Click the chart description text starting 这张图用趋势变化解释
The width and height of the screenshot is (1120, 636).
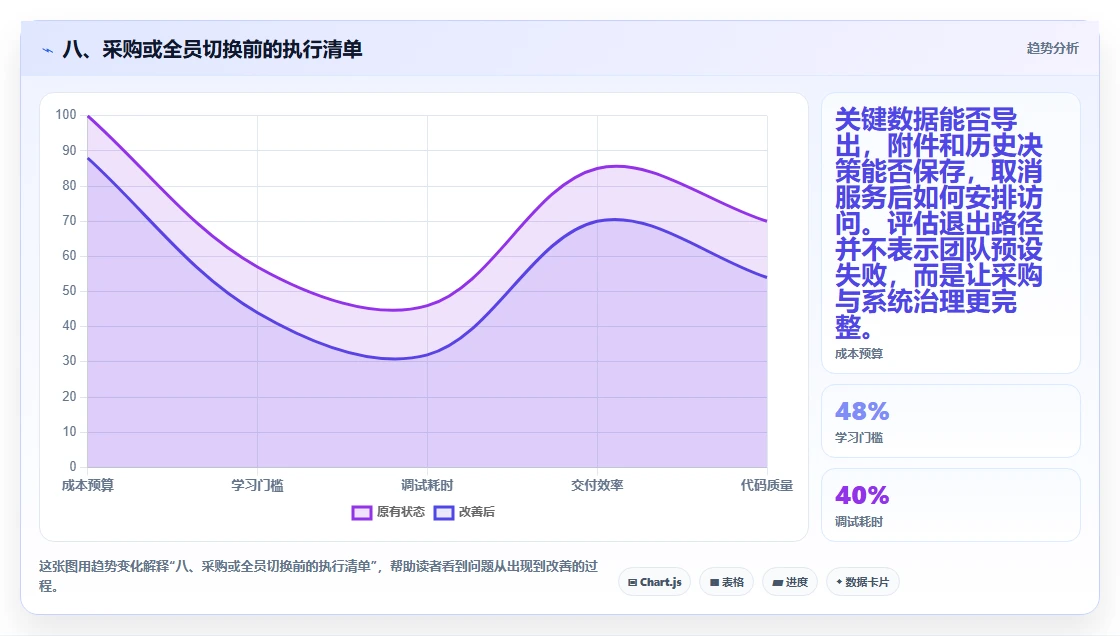click(x=319, y=576)
